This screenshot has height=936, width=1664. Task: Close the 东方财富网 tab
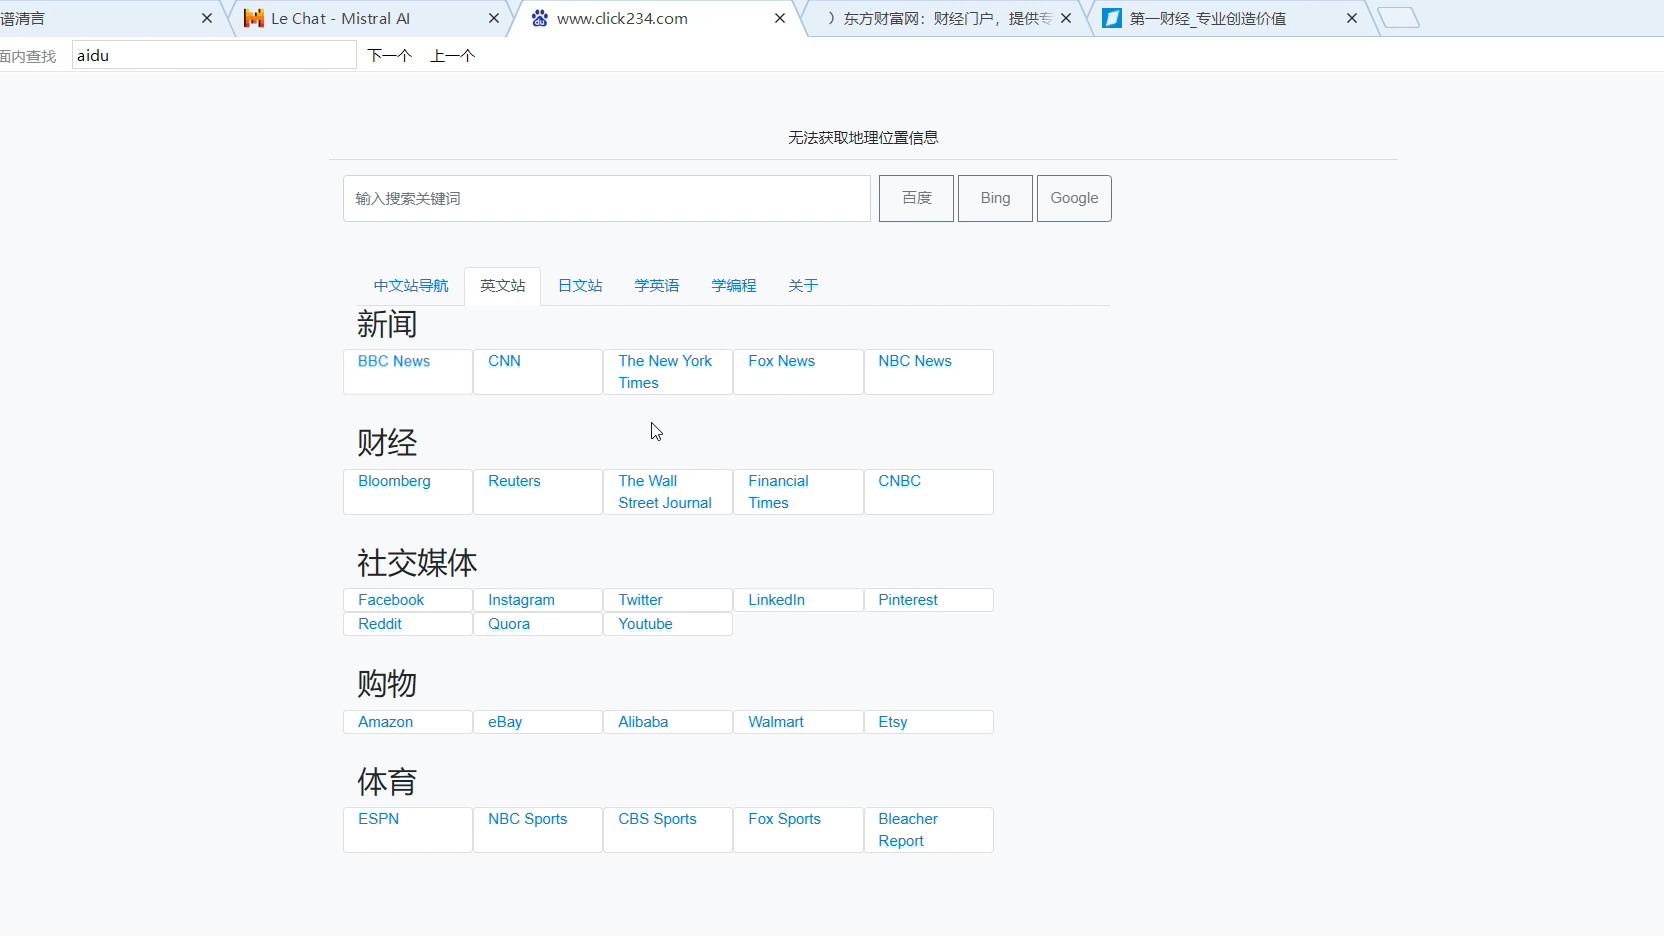pyautogui.click(x=1066, y=18)
